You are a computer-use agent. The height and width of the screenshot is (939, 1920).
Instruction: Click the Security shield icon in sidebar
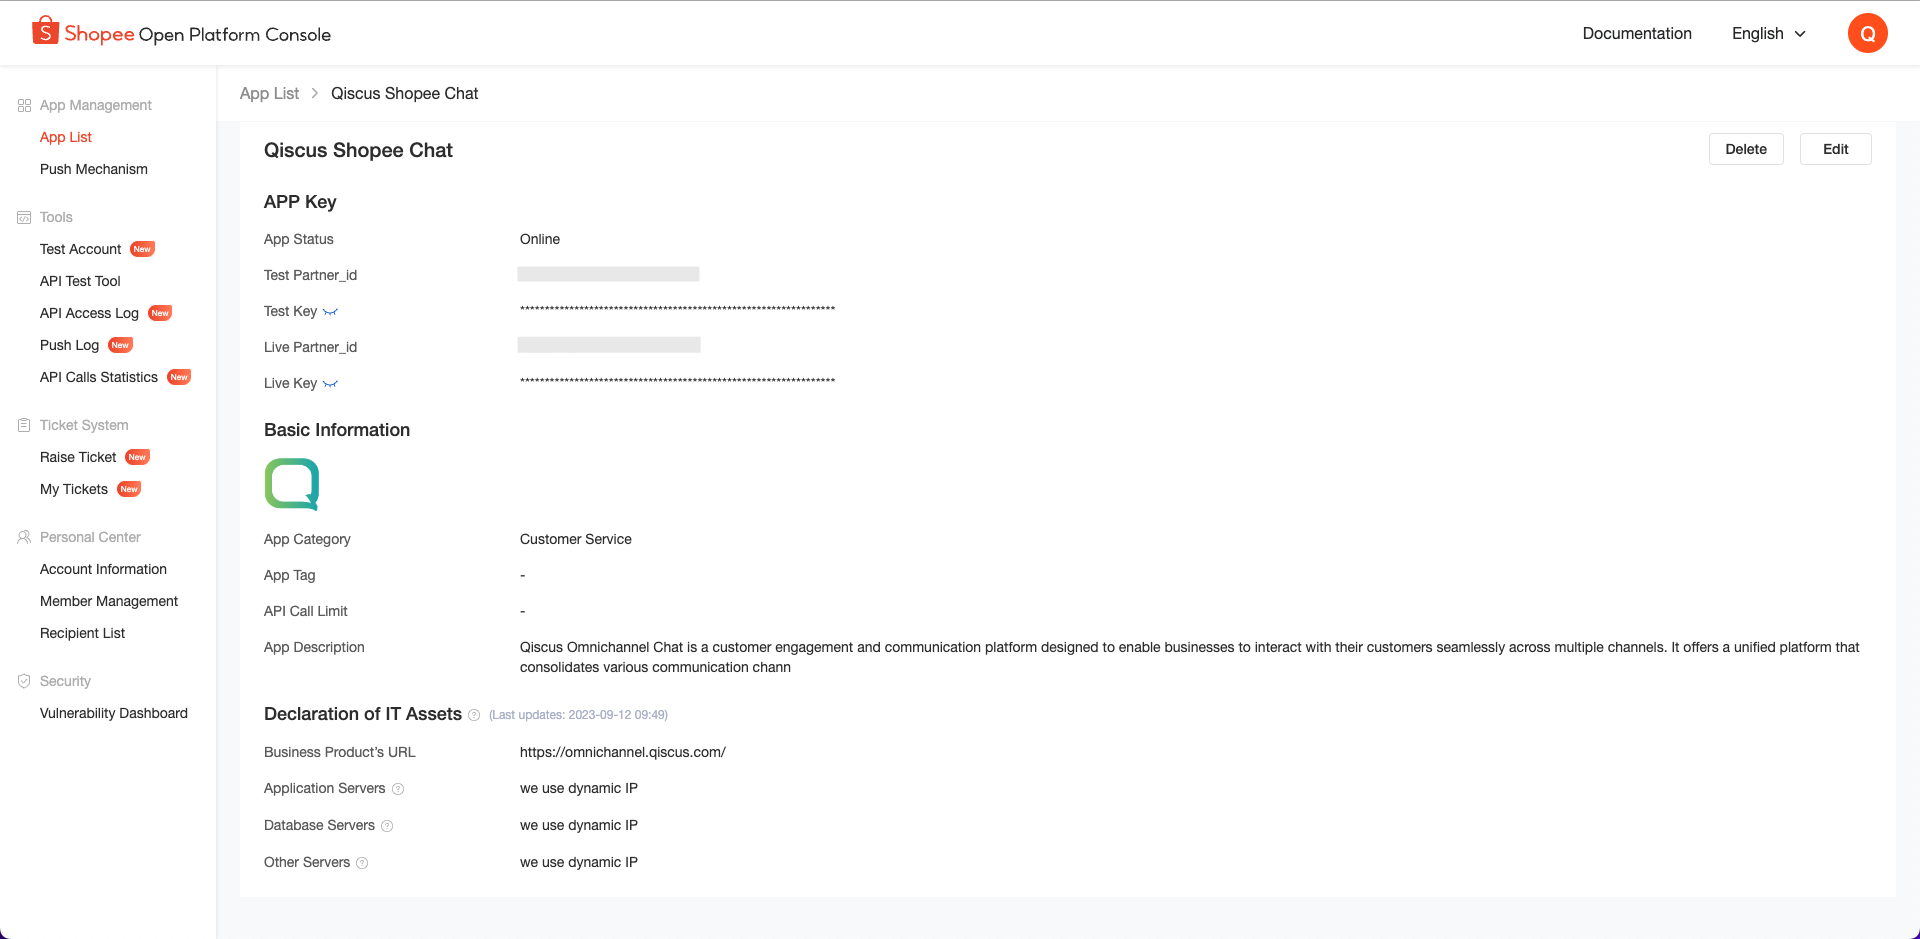[x=24, y=681]
